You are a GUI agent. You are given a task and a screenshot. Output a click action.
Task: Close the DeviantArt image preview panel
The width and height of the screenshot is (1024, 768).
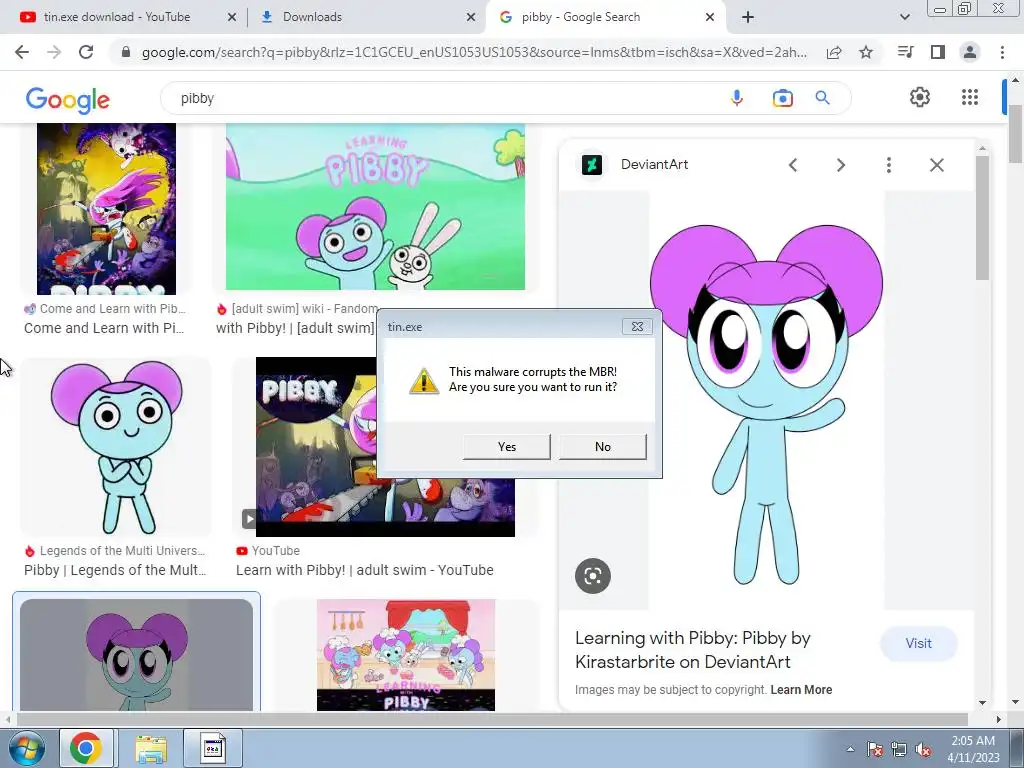click(x=937, y=165)
